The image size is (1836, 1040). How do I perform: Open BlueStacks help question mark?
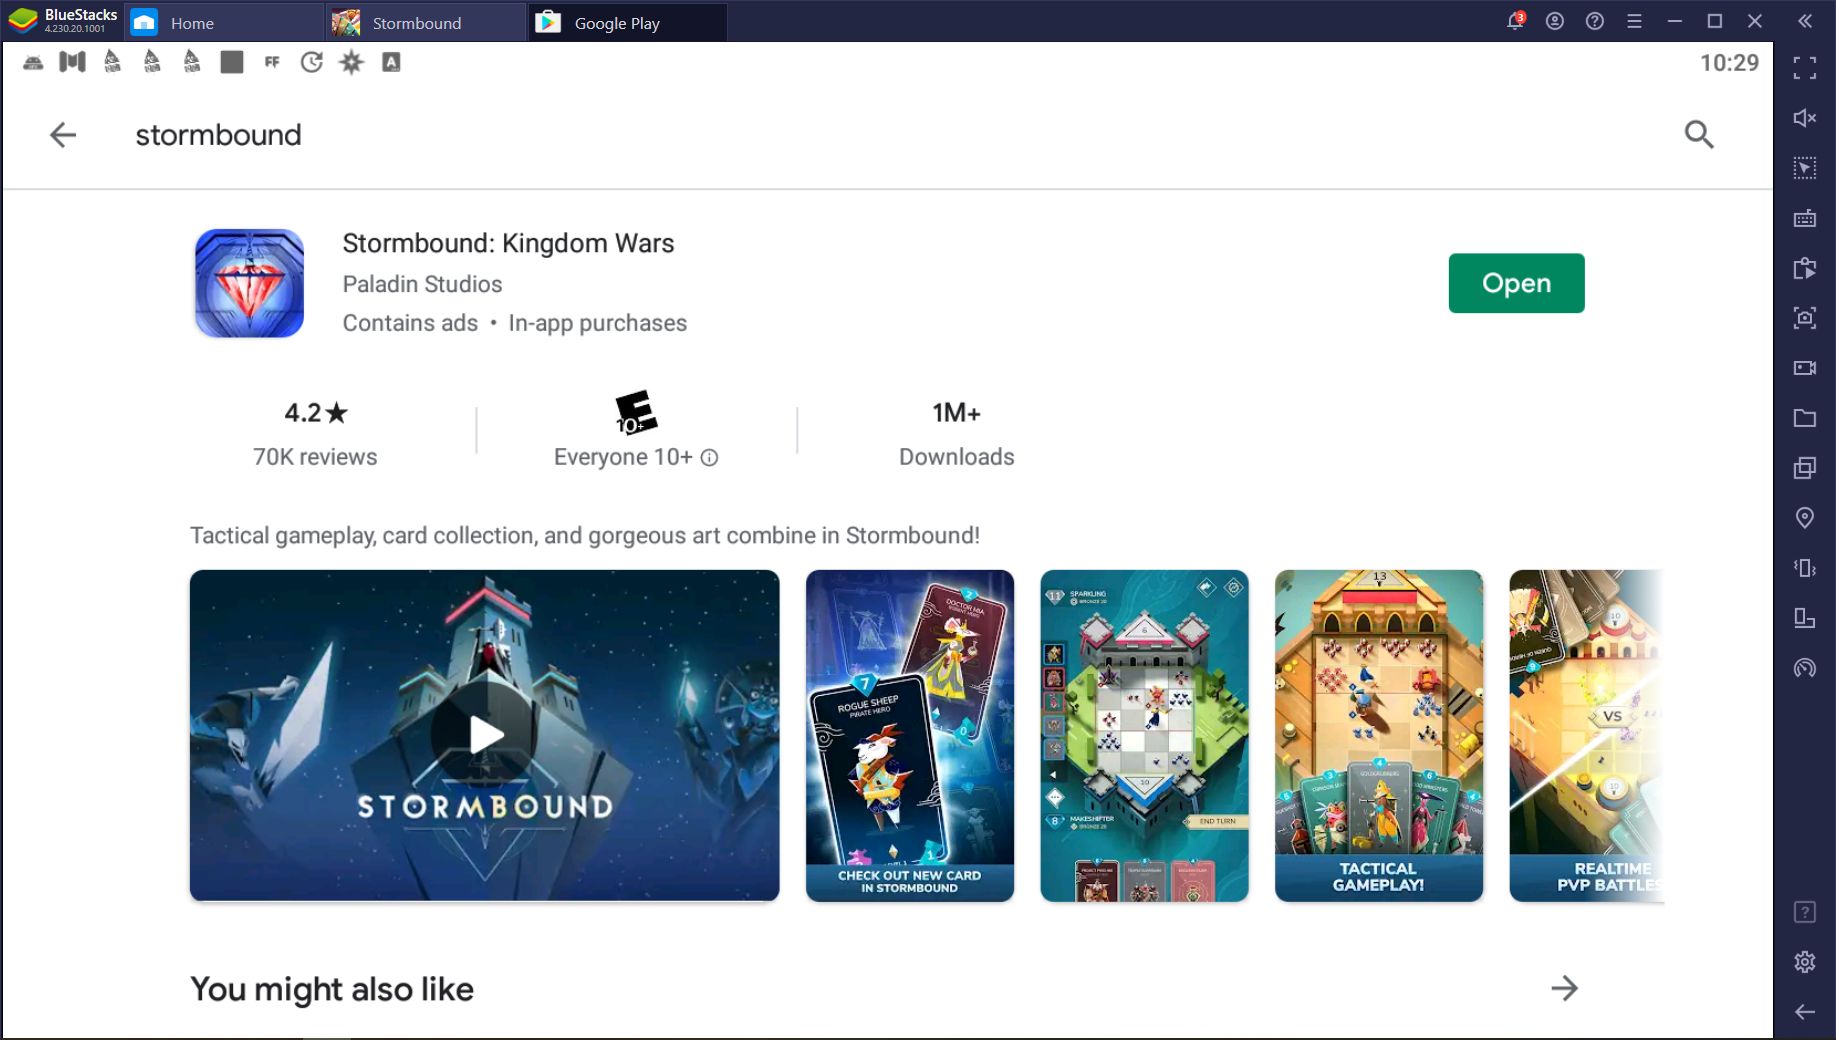point(1595,21)
